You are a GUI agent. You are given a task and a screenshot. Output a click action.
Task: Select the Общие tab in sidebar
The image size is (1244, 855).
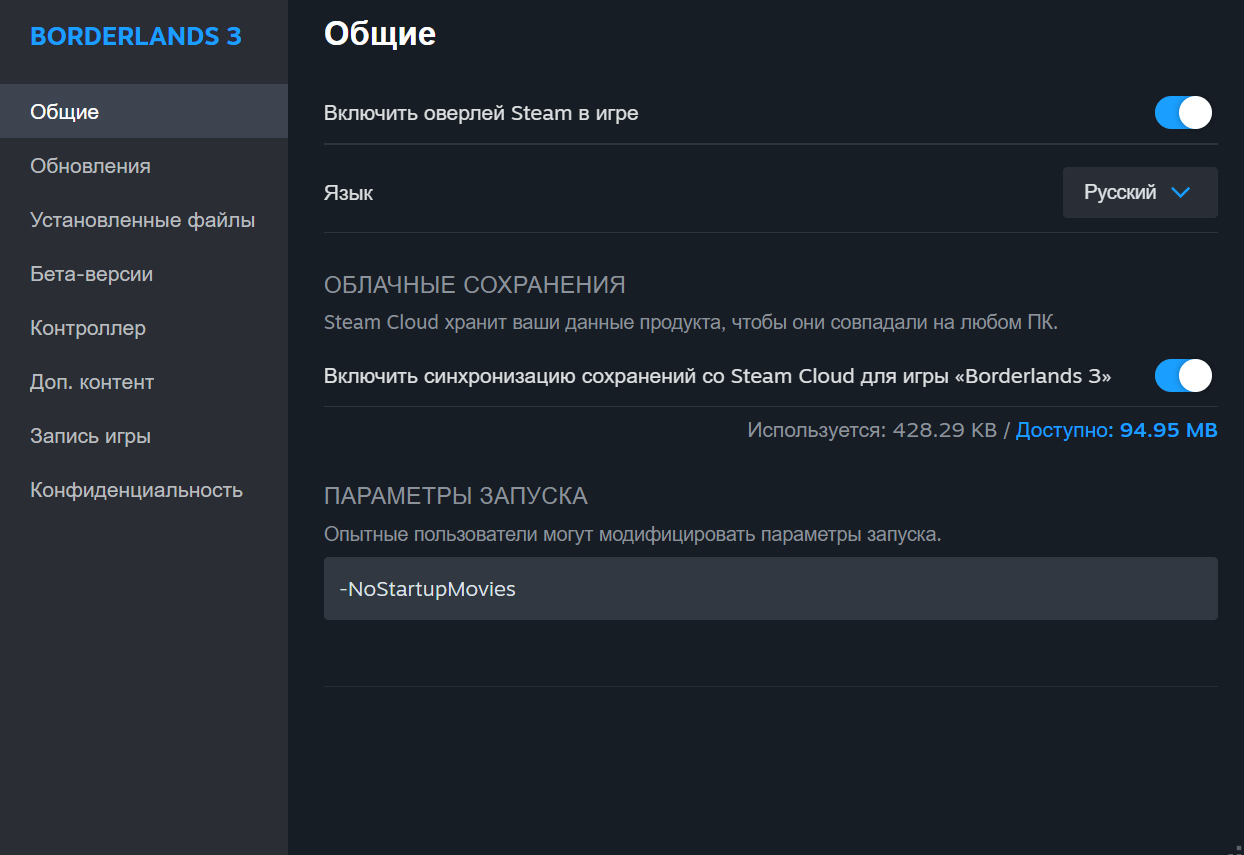[144, 111]
